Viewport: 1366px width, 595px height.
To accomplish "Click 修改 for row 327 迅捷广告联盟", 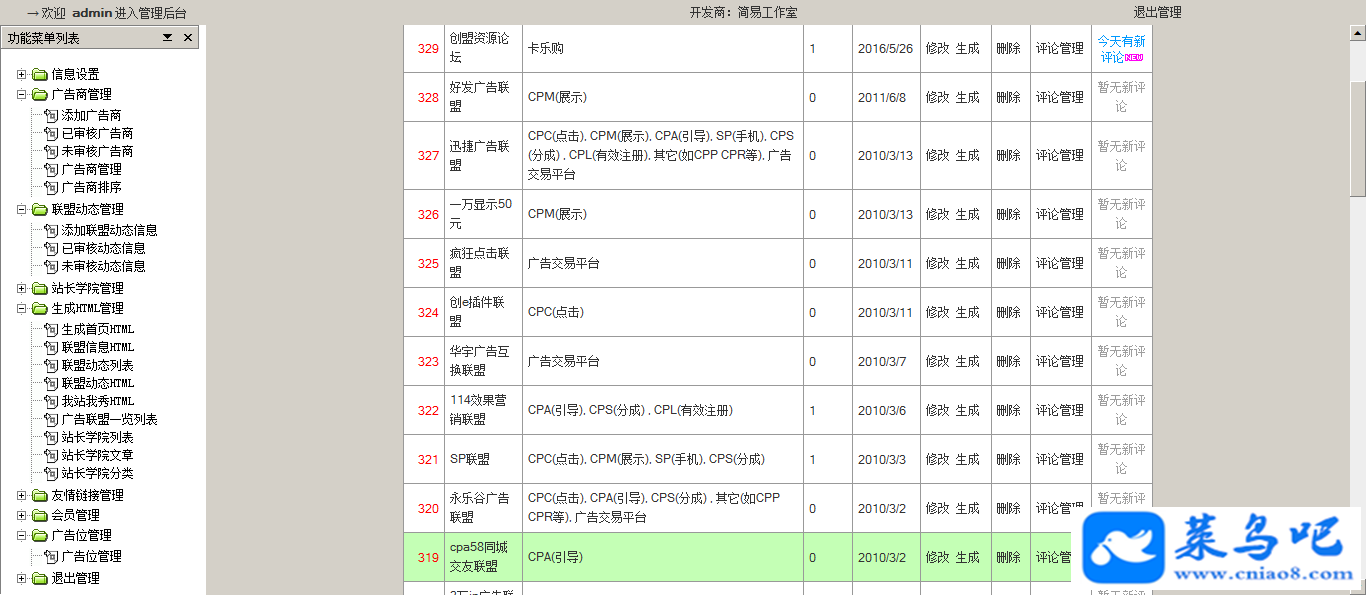I will coord(937,155).
